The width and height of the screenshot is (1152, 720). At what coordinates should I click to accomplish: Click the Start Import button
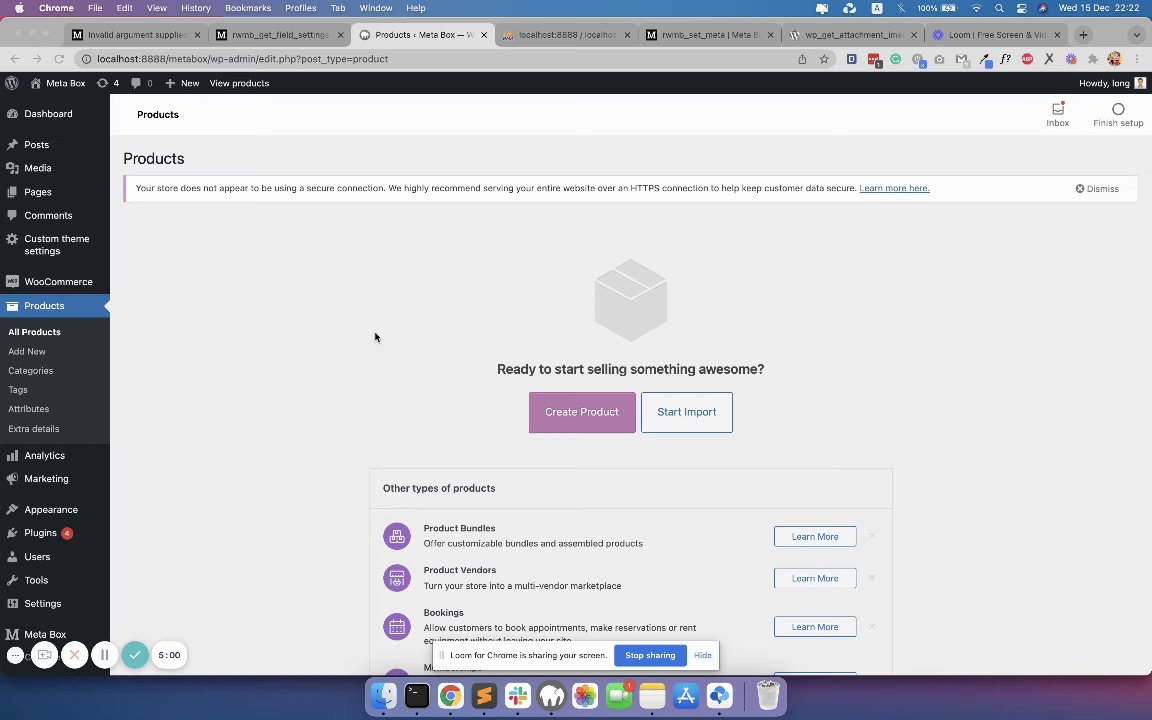[686, 412]
